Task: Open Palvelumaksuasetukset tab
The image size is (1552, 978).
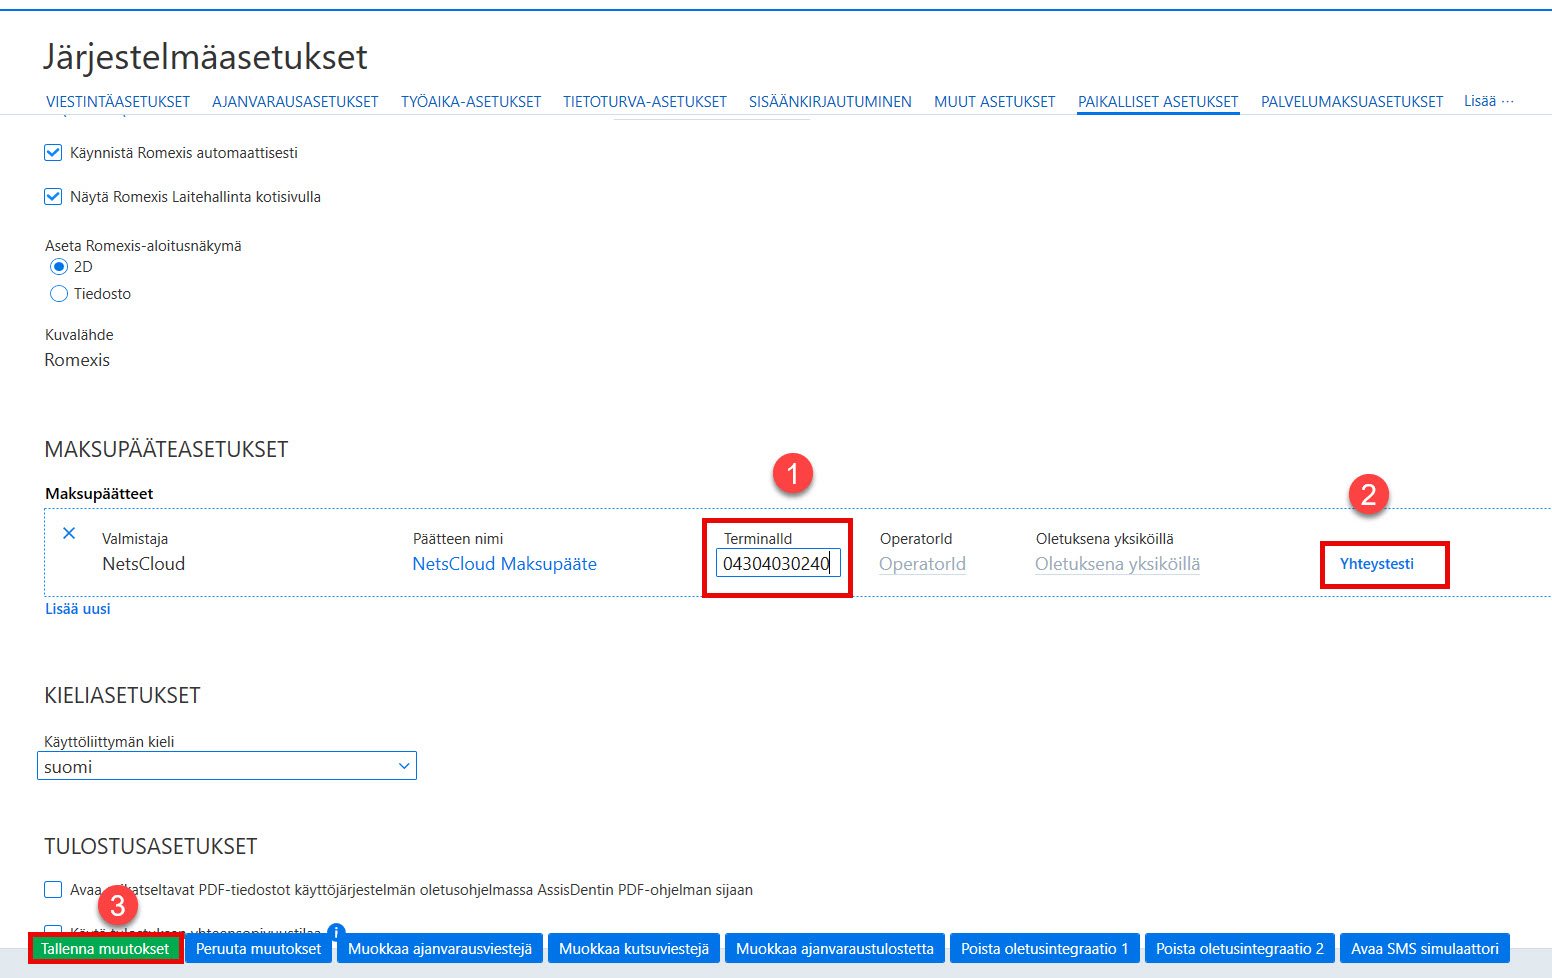Action: 1352,102
